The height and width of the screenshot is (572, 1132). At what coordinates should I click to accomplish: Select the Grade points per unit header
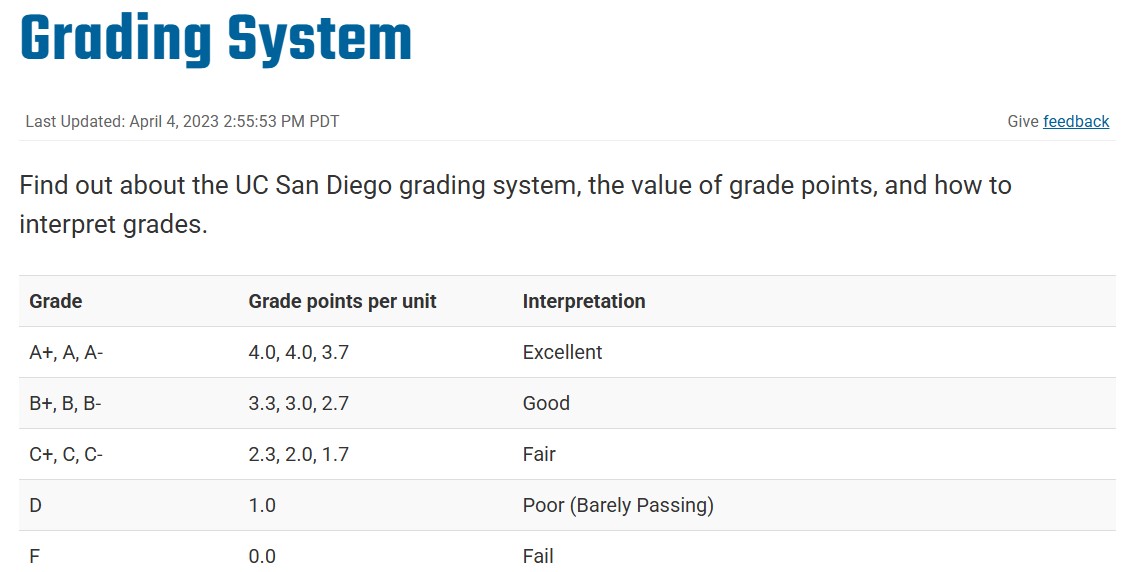[x=342, y=301]
